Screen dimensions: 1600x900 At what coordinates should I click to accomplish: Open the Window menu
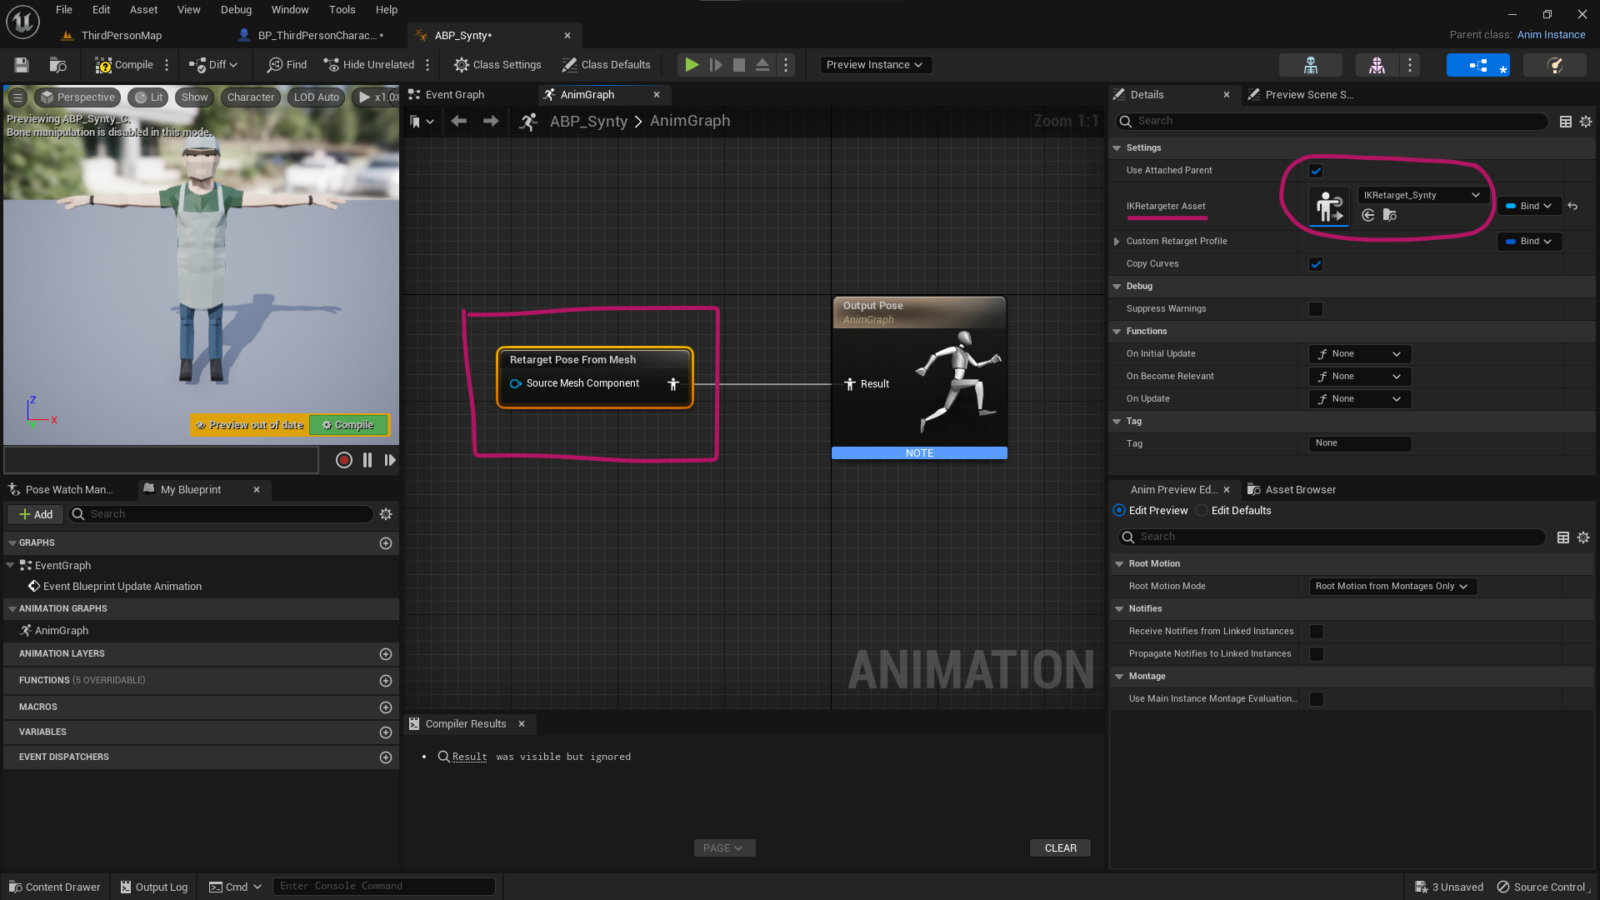click(290, 9)
